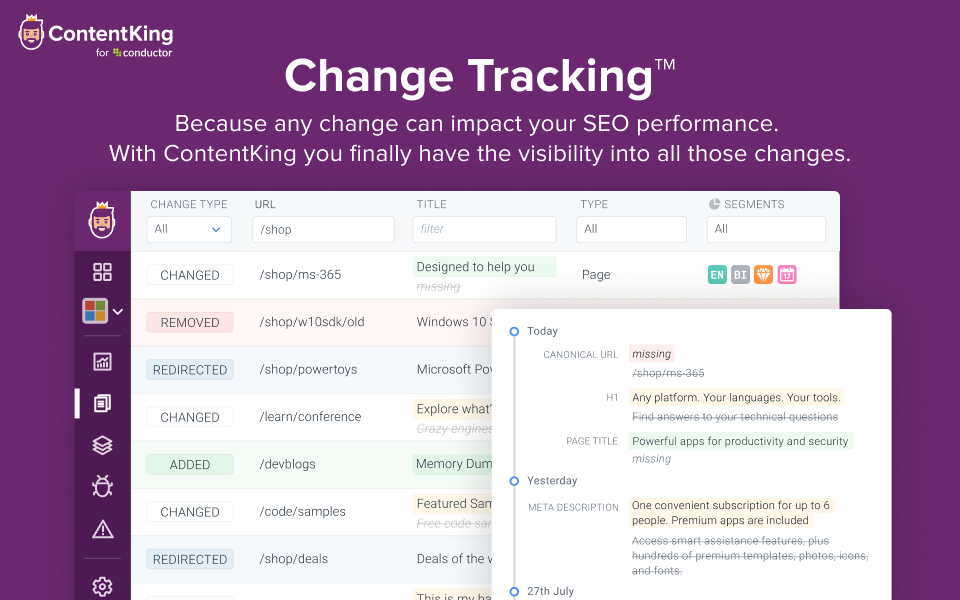Image resolution: width=960 pixels, height=600 pixels.
Task: Open the Segments filter dropdown
Action: 766,229
